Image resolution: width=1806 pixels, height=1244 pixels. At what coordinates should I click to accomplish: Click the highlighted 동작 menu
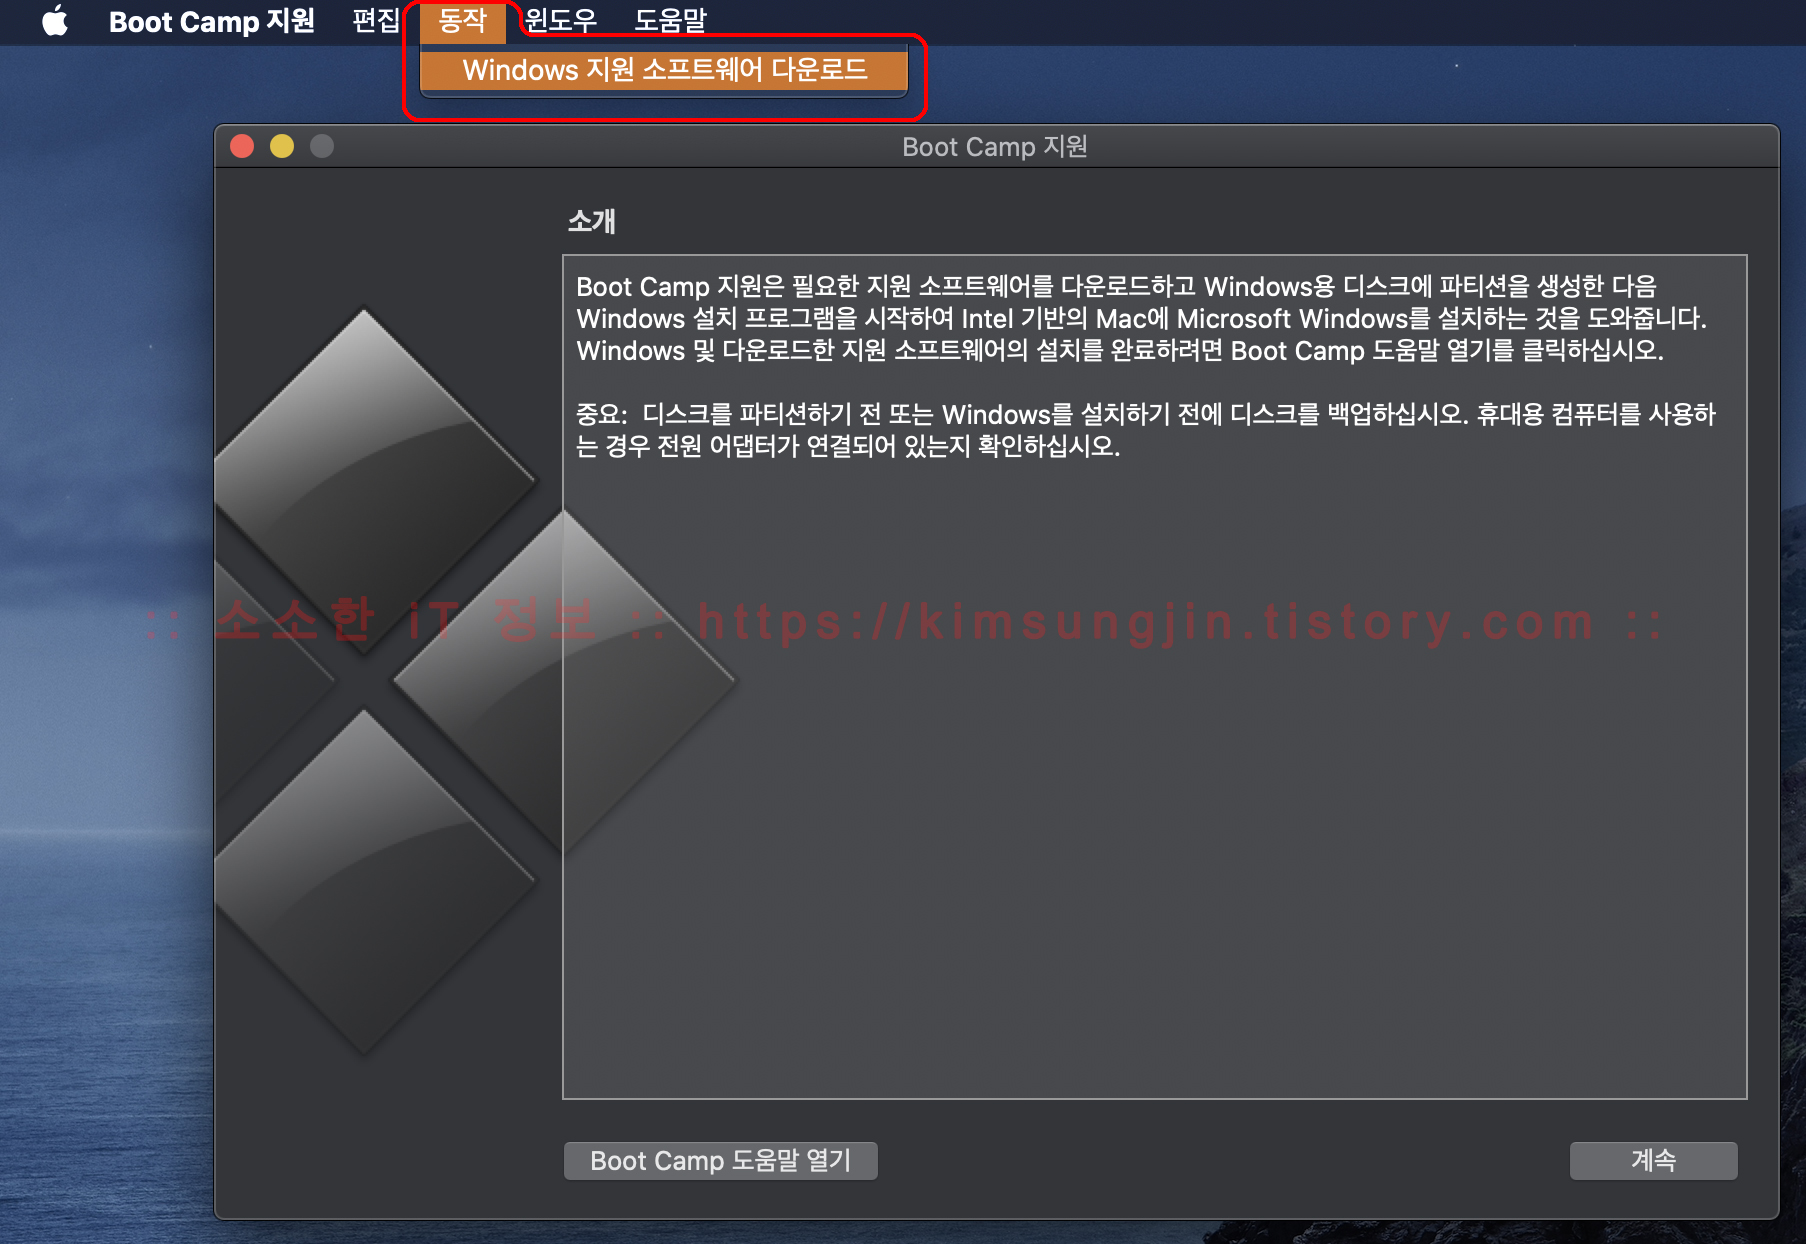tap(463, 21)
